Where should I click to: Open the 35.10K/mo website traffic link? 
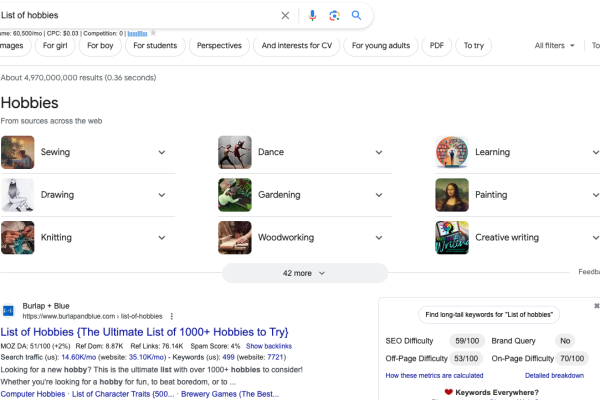(146, 357)
